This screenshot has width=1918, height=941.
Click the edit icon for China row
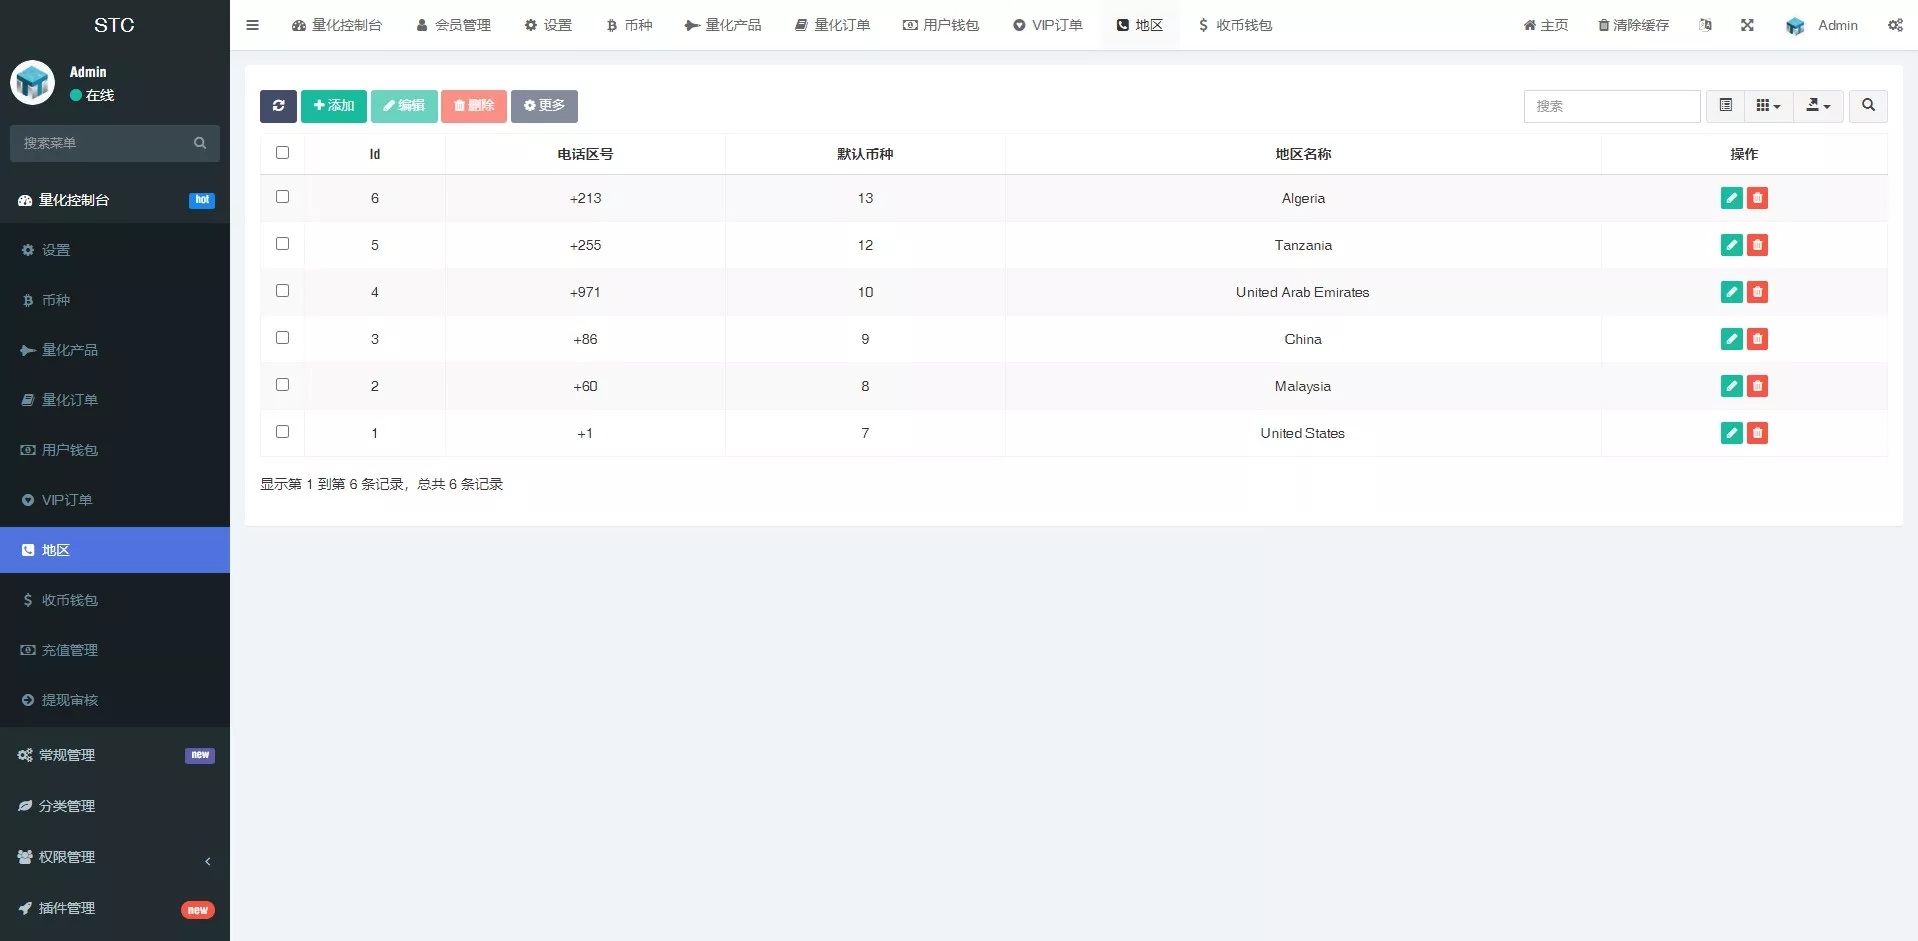pyautogui.click(x=1731, y=339)
